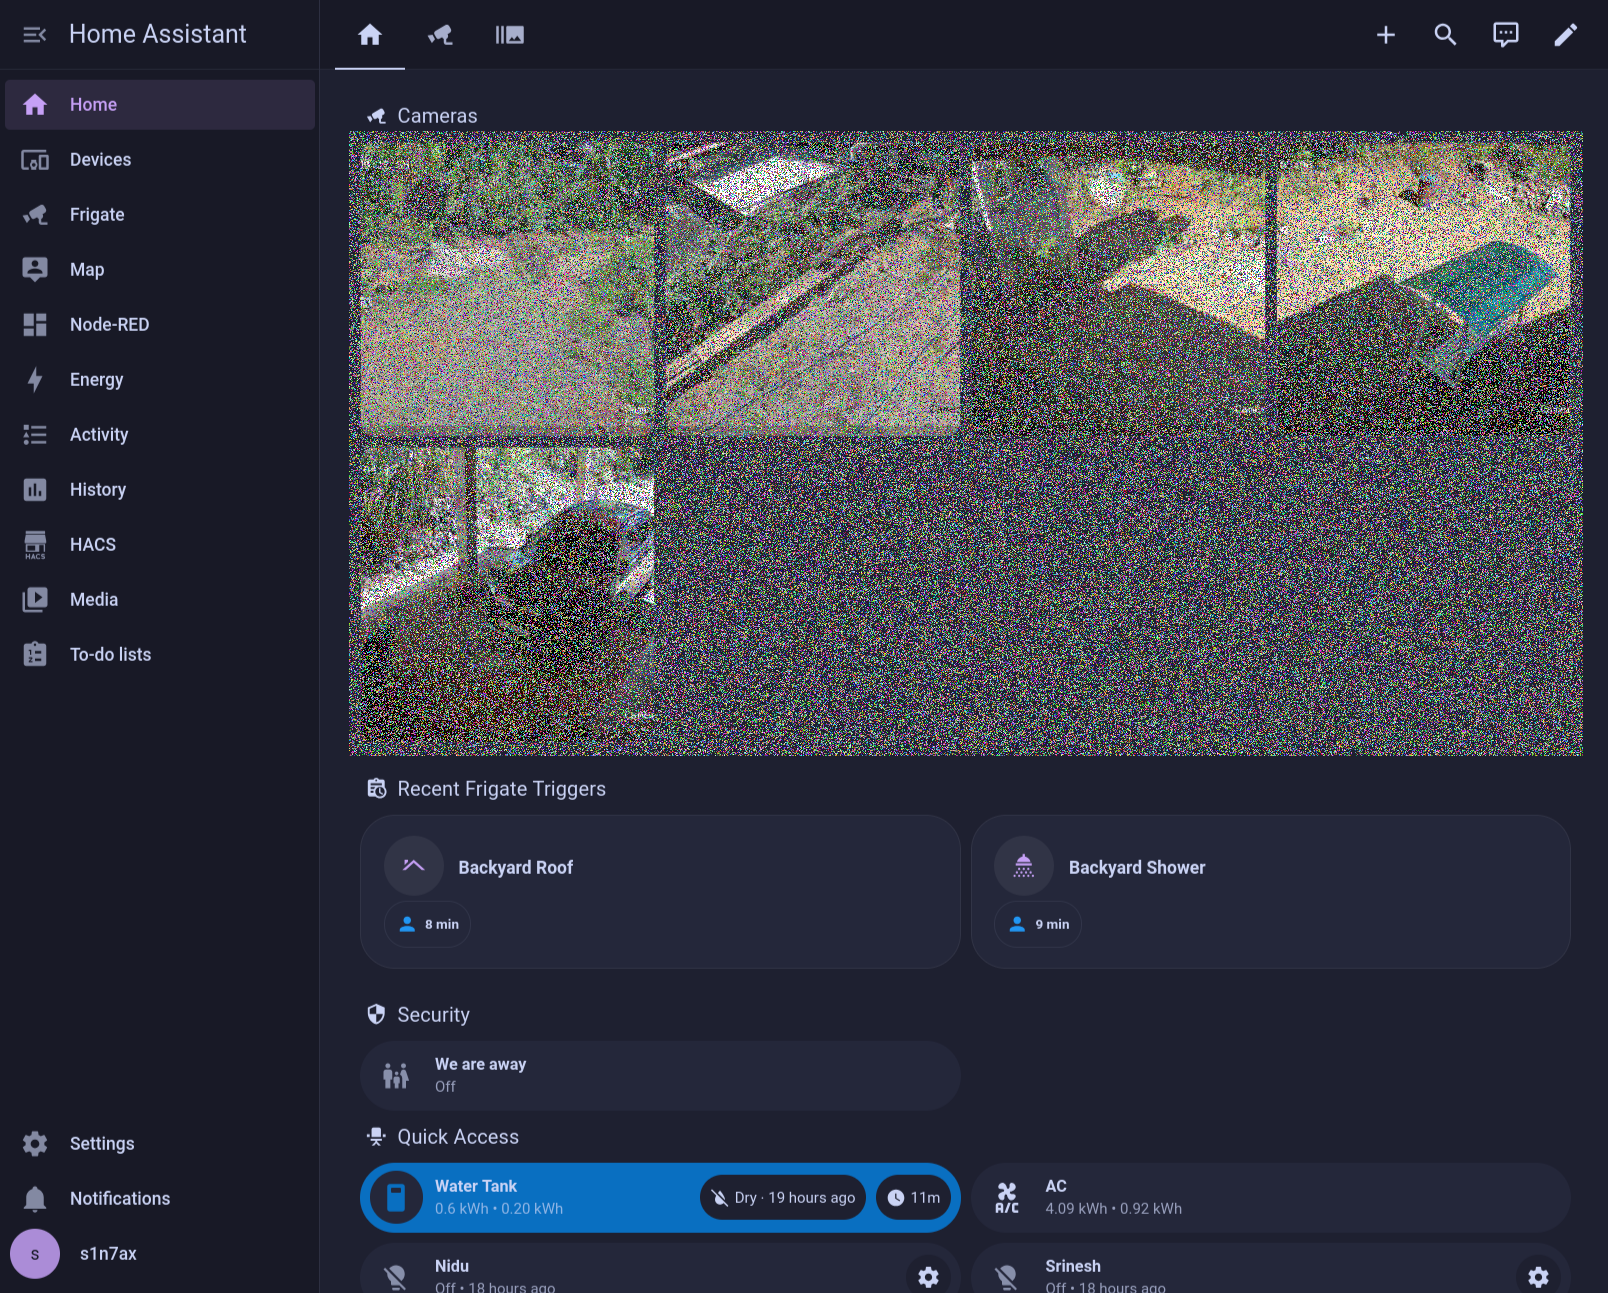Screen dimensions: 1608x1293
Task: Click the 11m timer chip
Action: click(x=914, y=1198)
